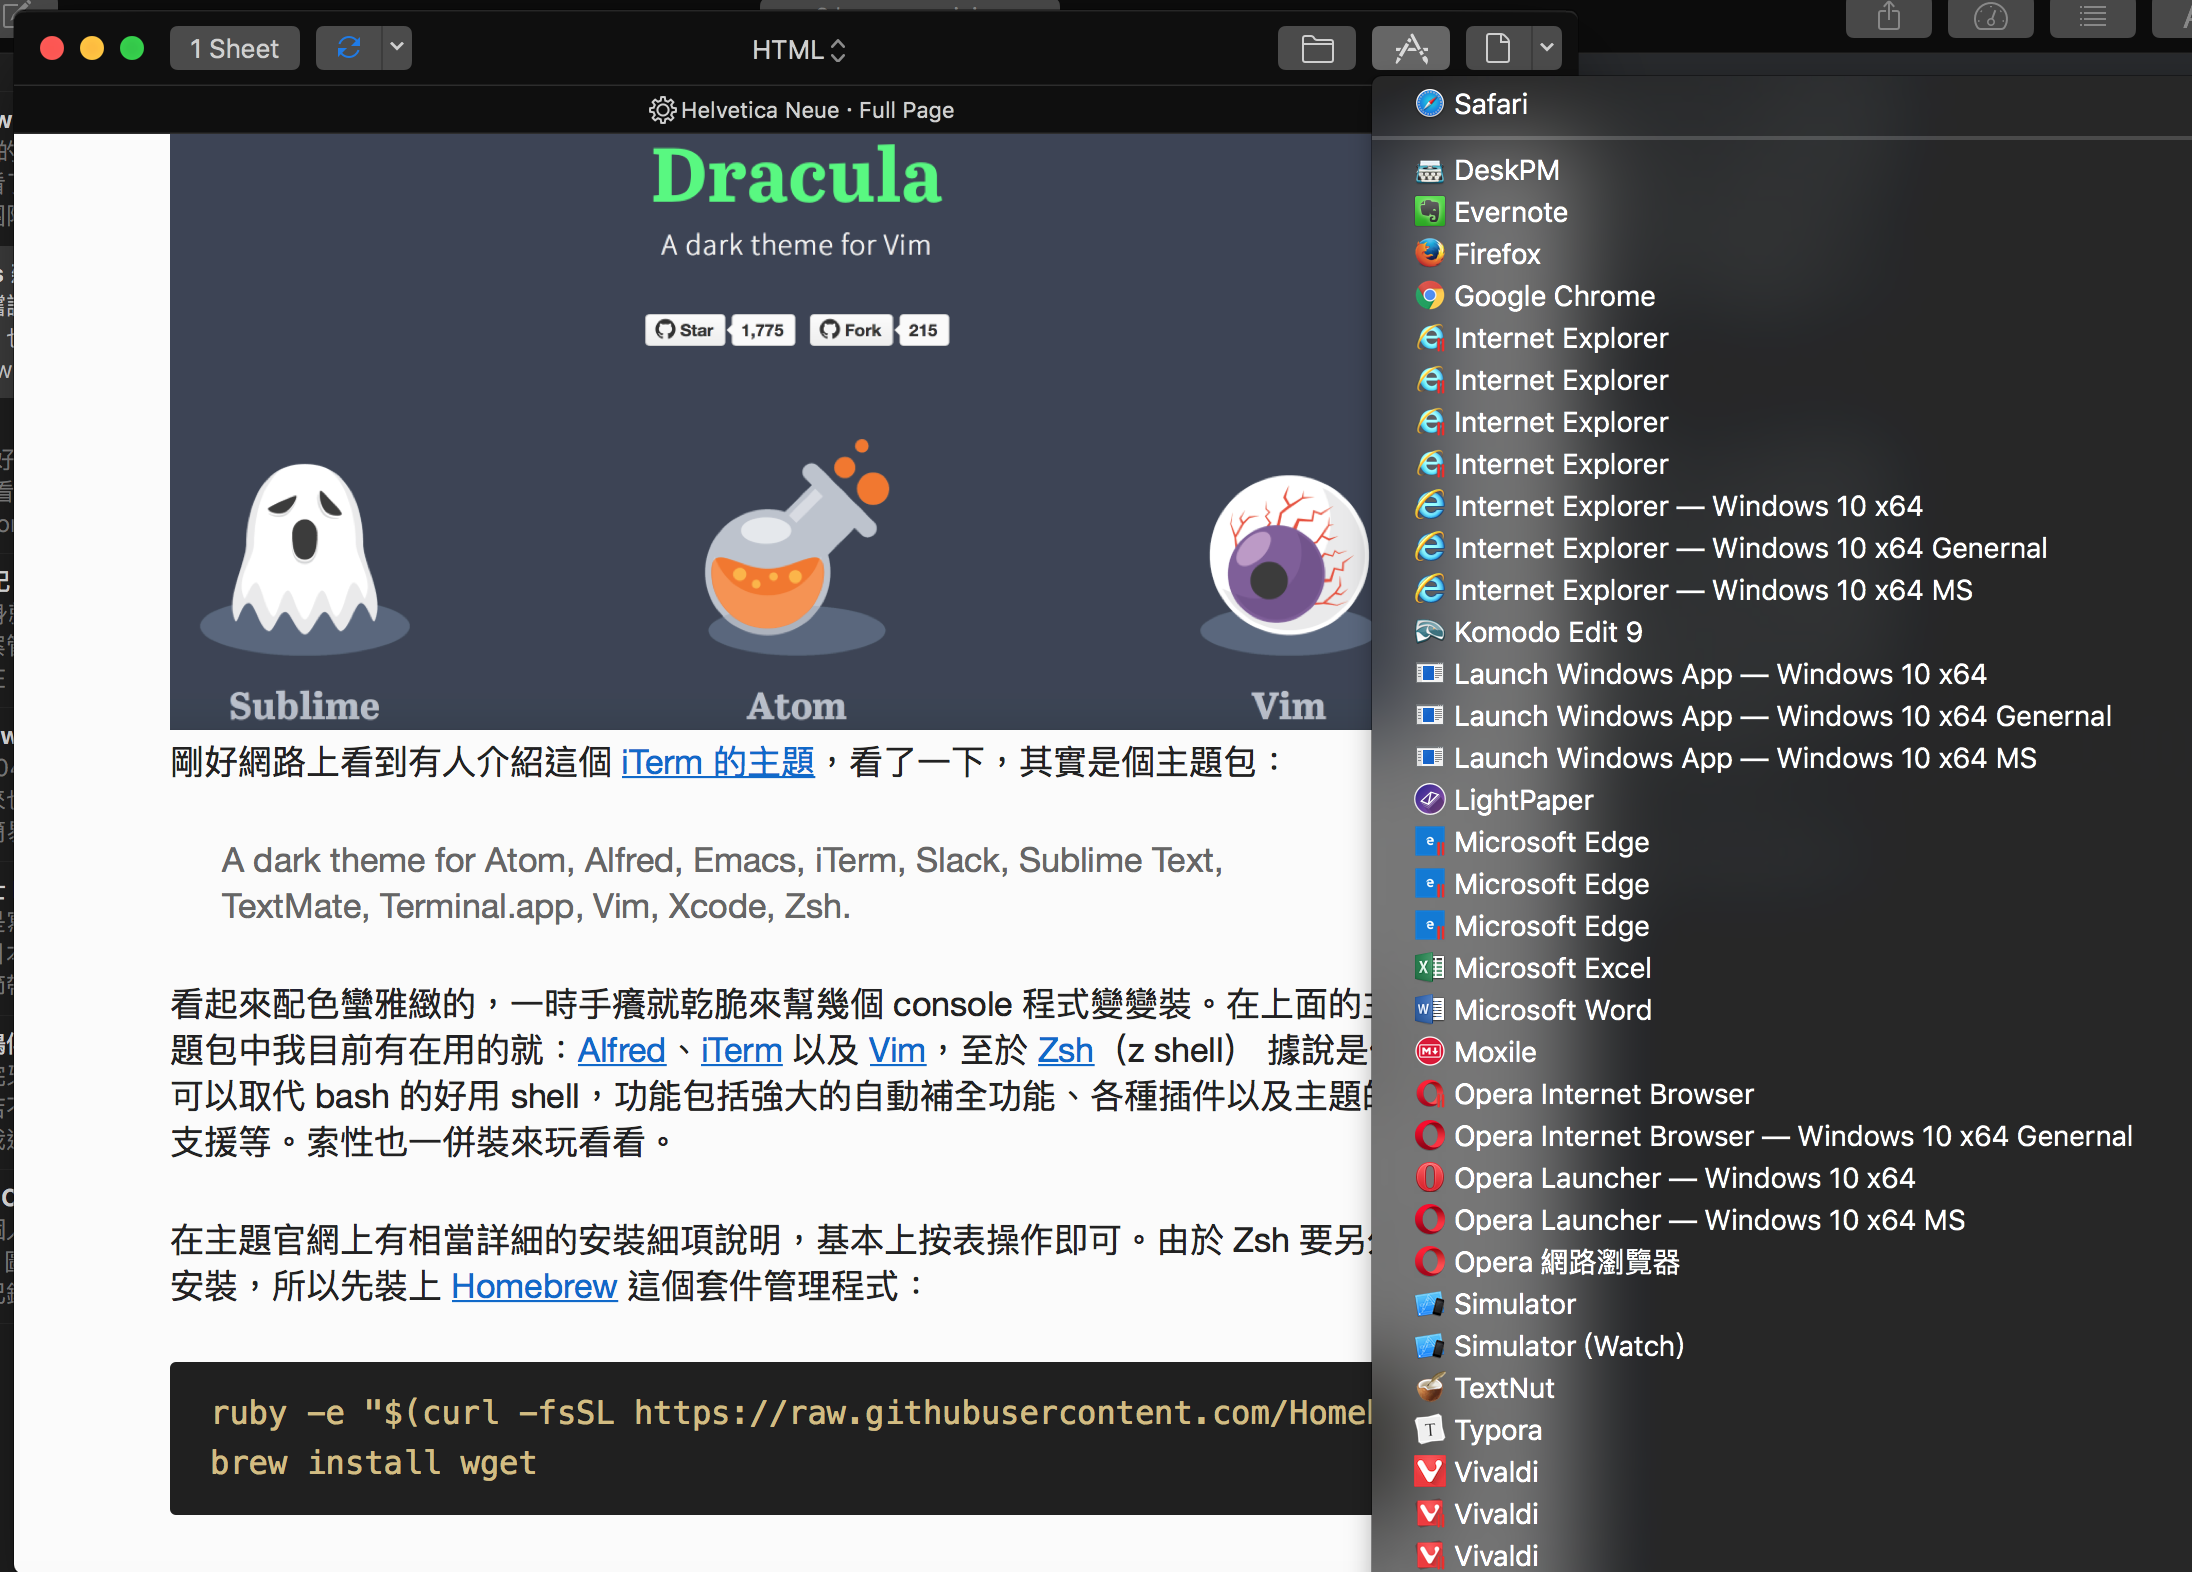Click the blue refresh preview icon
Image resolution: width=2192 pixels, height=1572 pixels.
tap(348, 48)
